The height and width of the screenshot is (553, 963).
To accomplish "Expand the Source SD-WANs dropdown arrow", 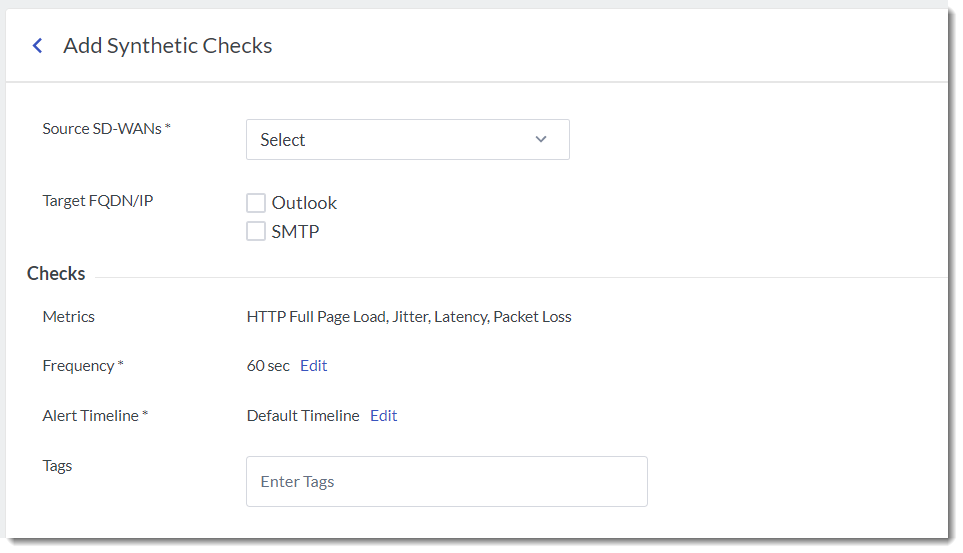I will (x=541, y=140).
